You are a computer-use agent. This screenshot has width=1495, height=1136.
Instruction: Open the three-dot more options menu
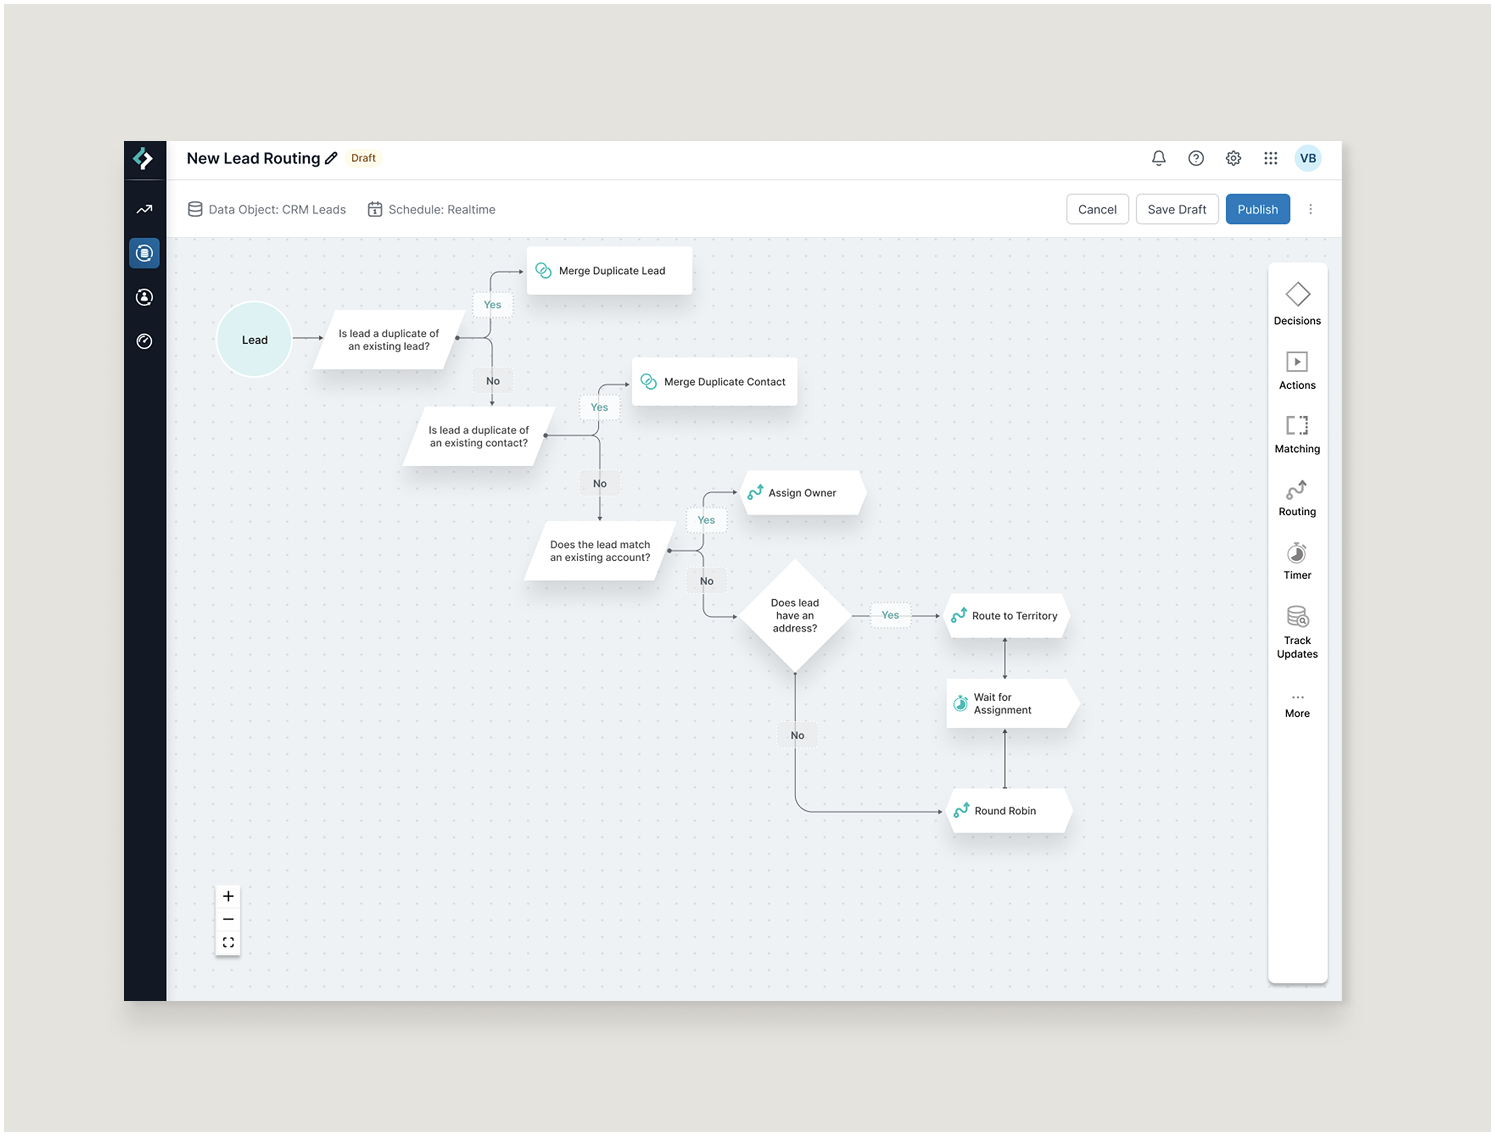click(x=1311, y=209)
